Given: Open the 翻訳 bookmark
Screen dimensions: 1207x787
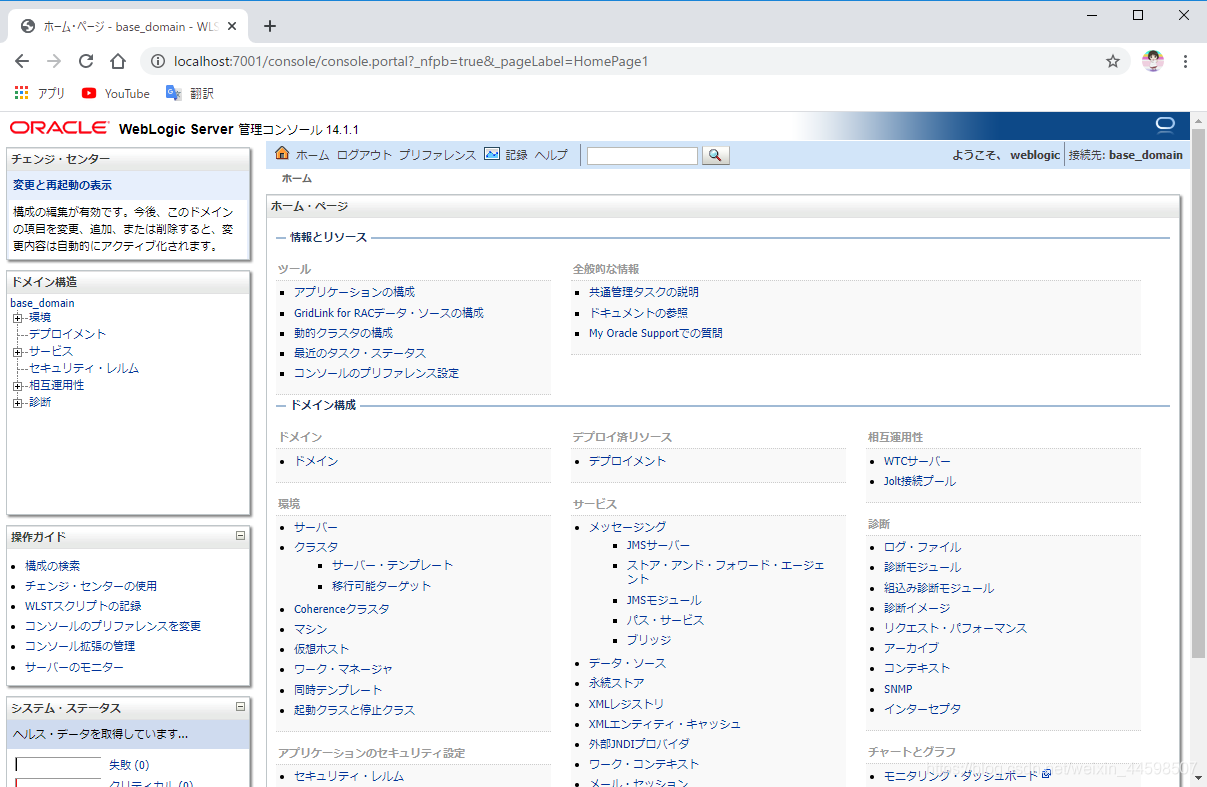Looking at the screenshot, I should point(190,93).
